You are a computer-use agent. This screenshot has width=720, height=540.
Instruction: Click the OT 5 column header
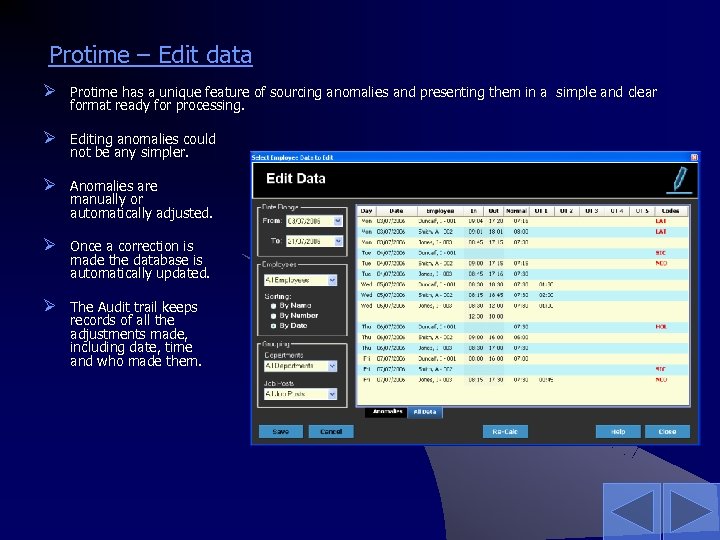641,211
